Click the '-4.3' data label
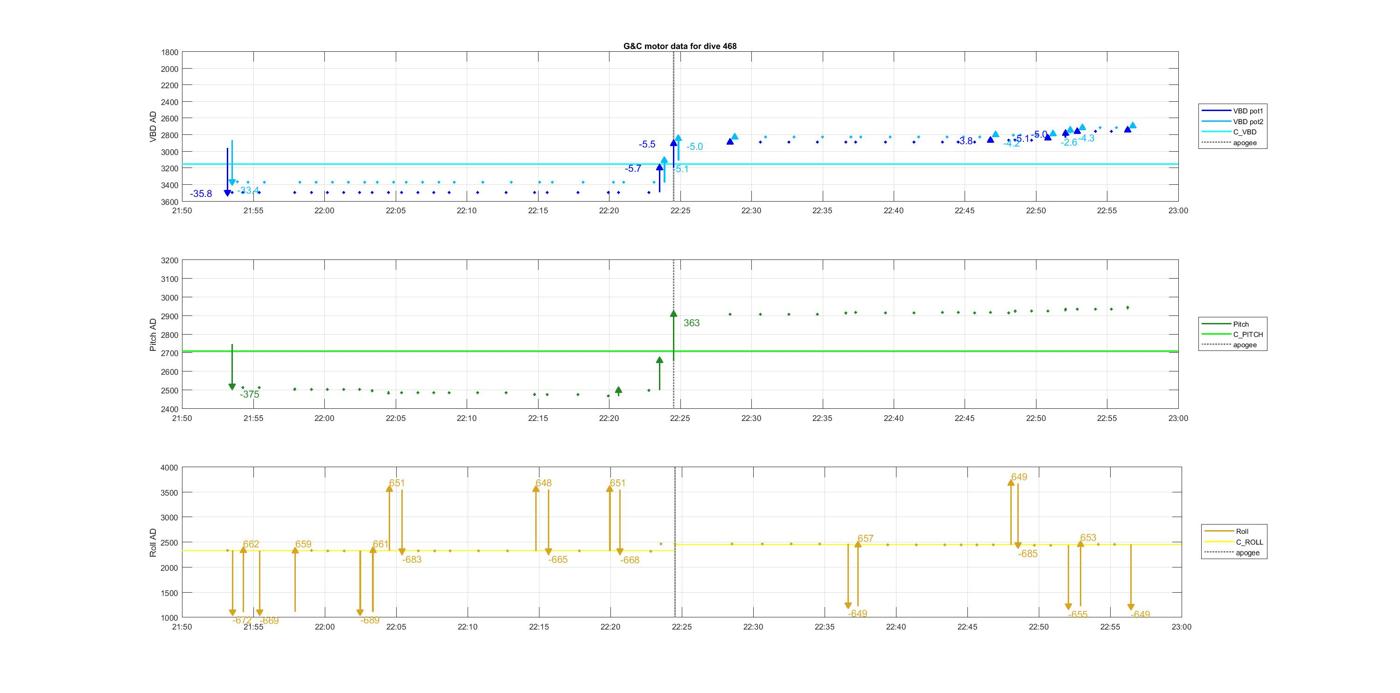Viewport: 1400px width, 693px height. point(1086,138)
